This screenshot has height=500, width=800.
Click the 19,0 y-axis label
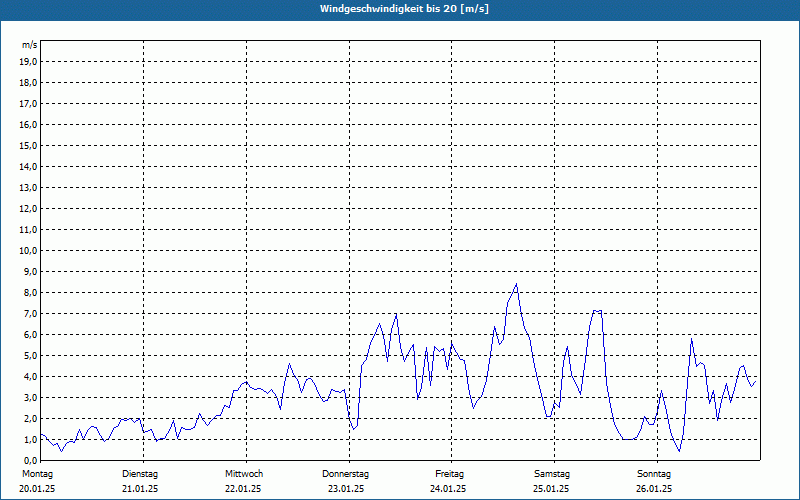[28, 62]
